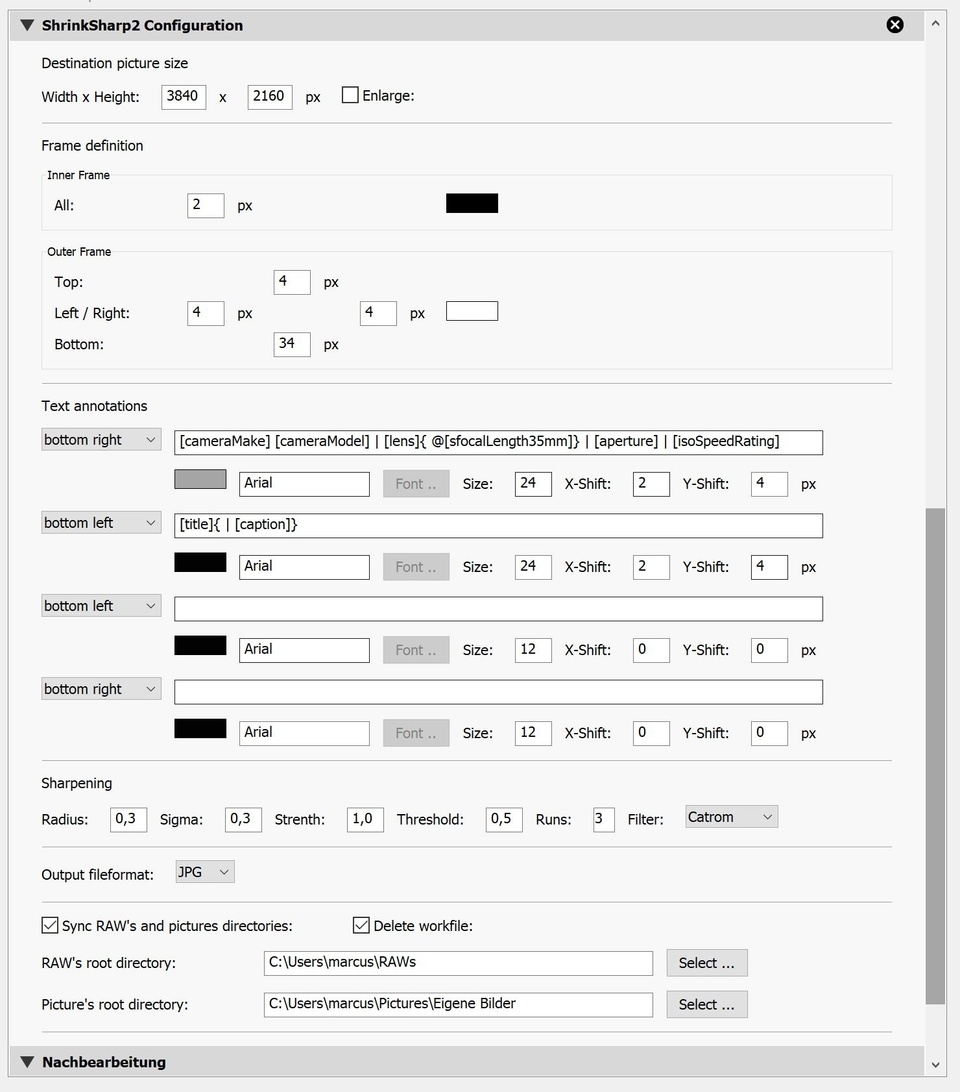Uncheck the Delete workfile option
Viewport: 960px width, 1092px height.
361,926
